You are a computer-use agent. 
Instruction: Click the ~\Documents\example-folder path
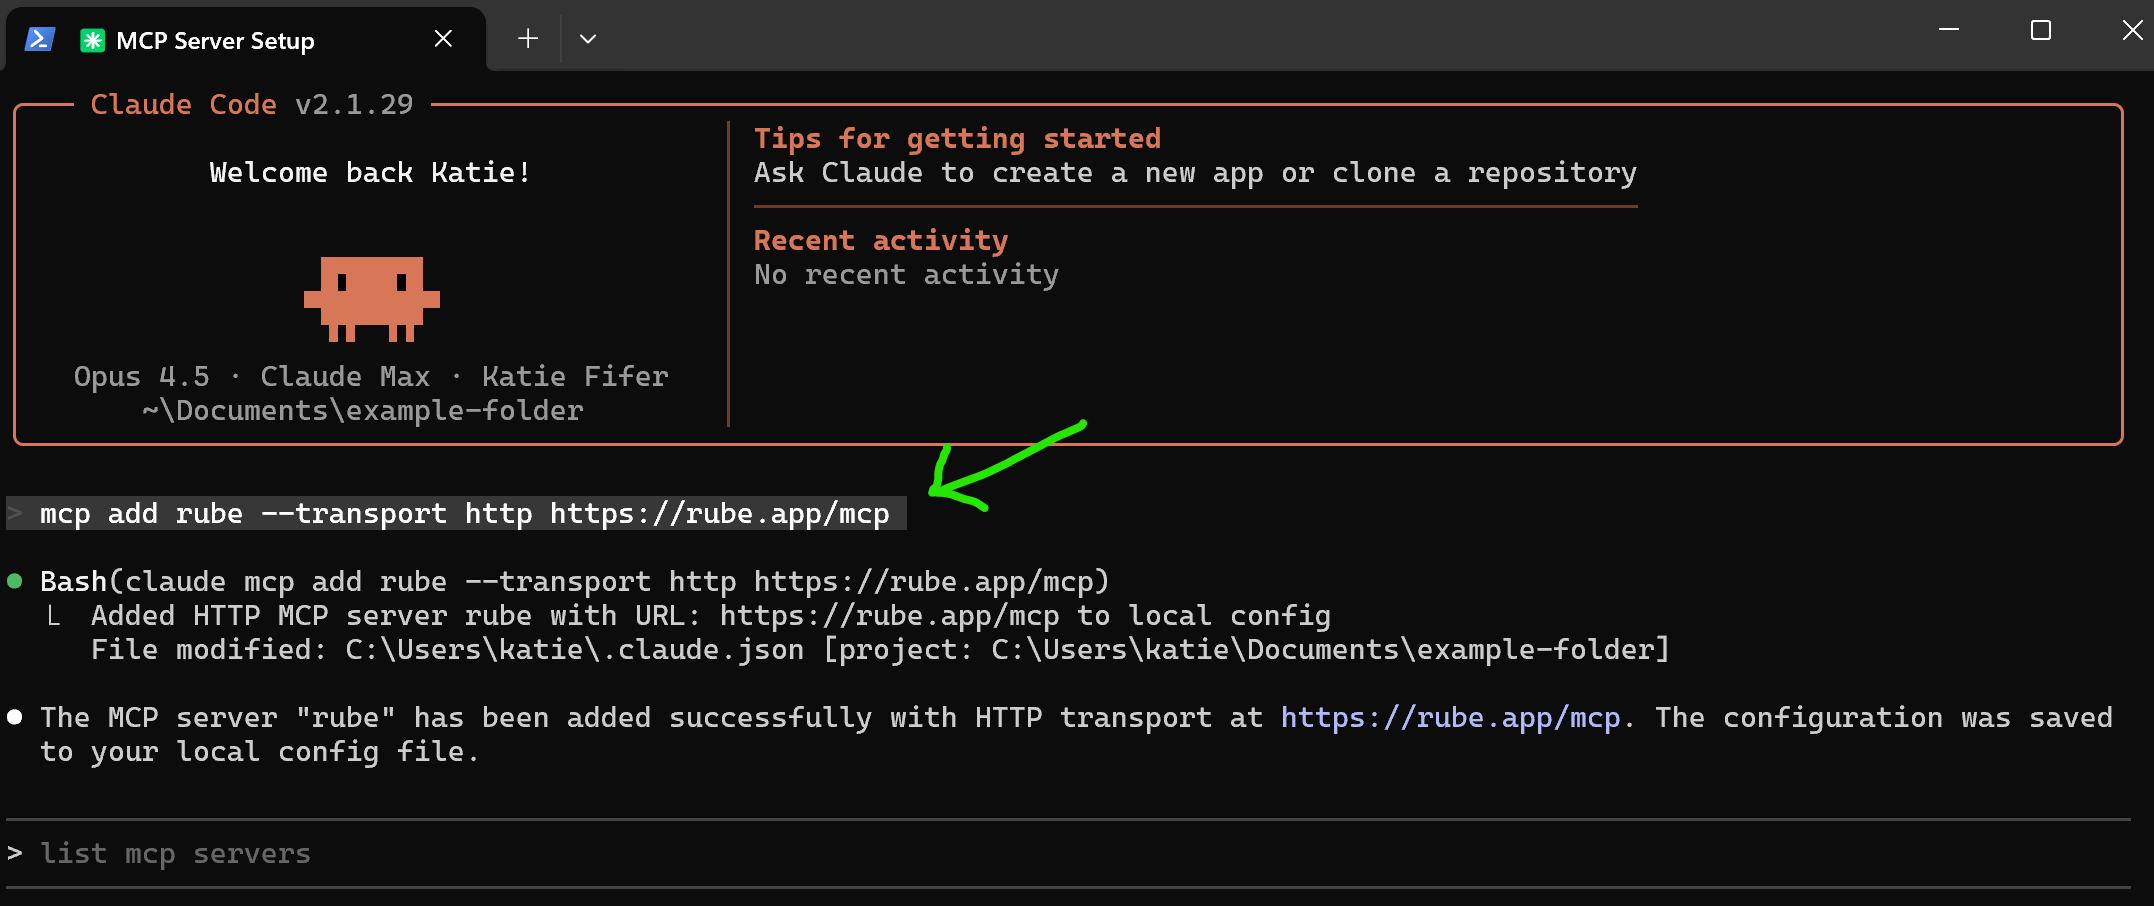(362, 411)
